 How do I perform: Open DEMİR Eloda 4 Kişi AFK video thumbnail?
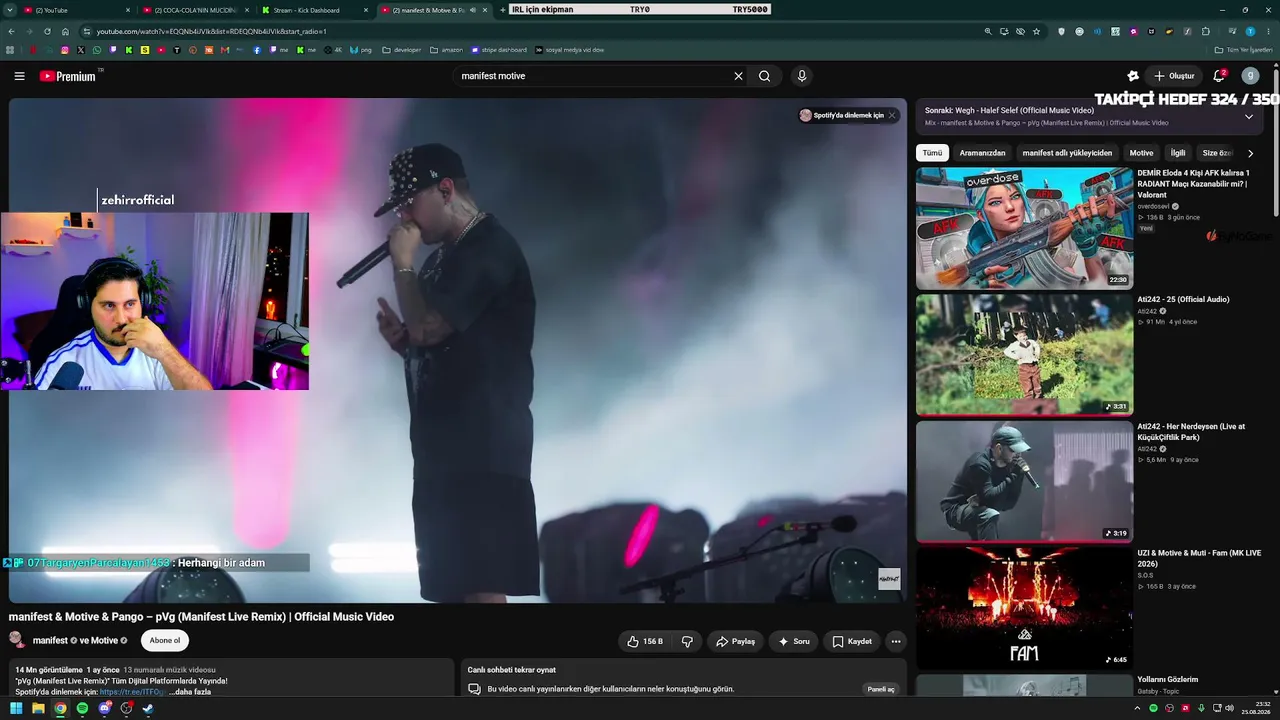pos(1024,228)
